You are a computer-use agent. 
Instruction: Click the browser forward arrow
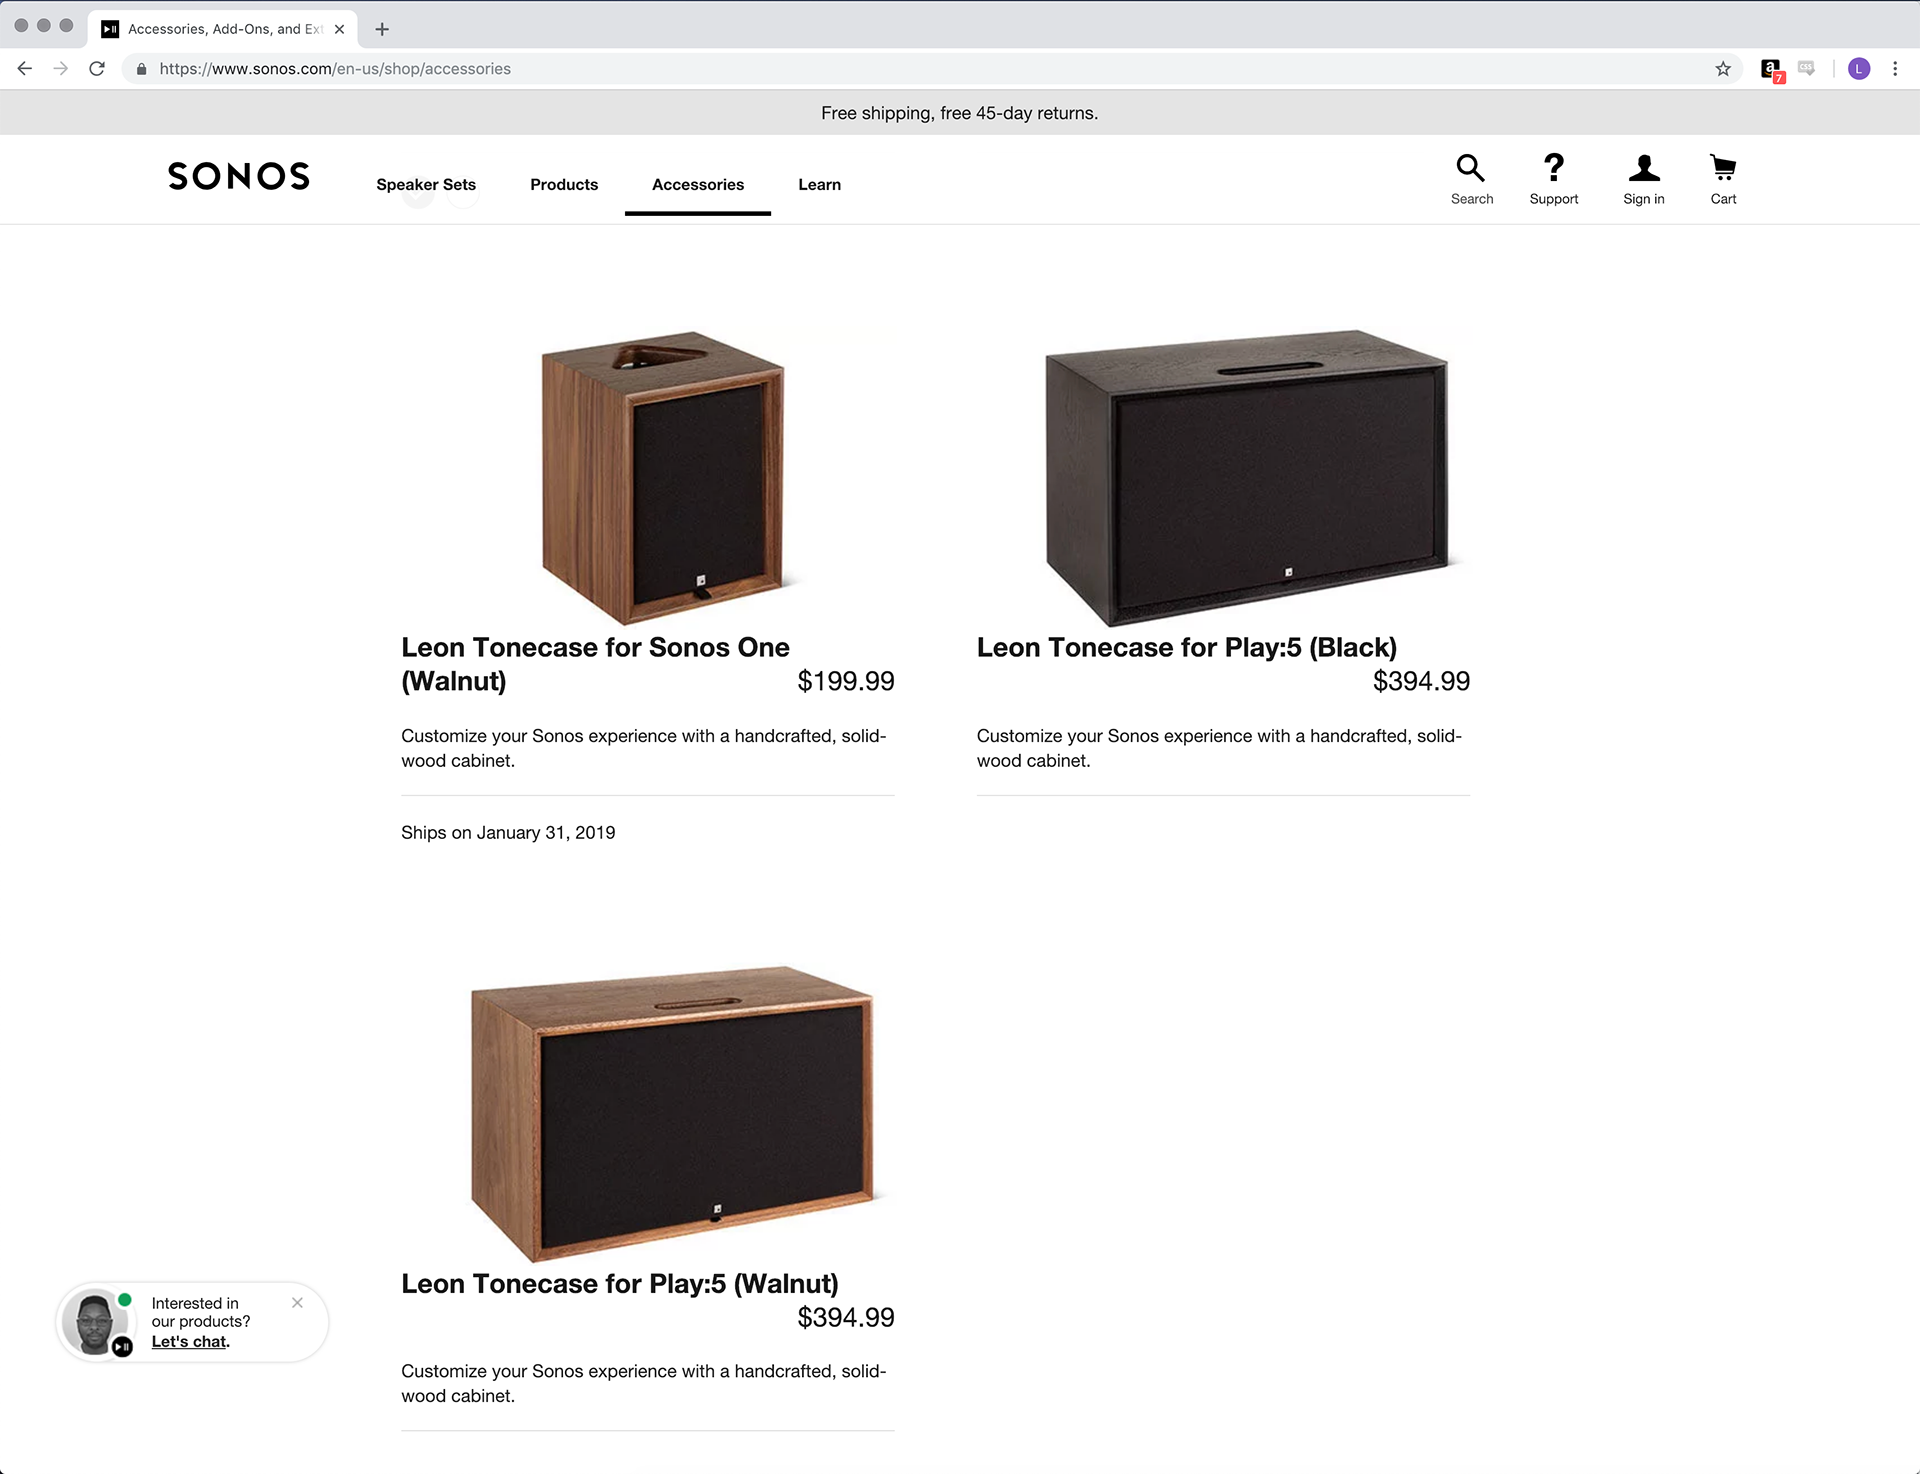click(x=61, y=69)
